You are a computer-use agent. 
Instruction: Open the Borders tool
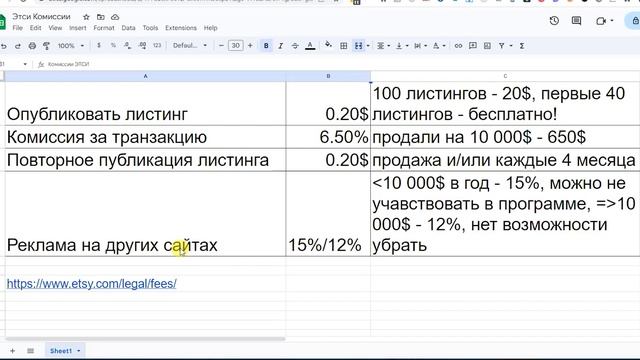point(343,46)
